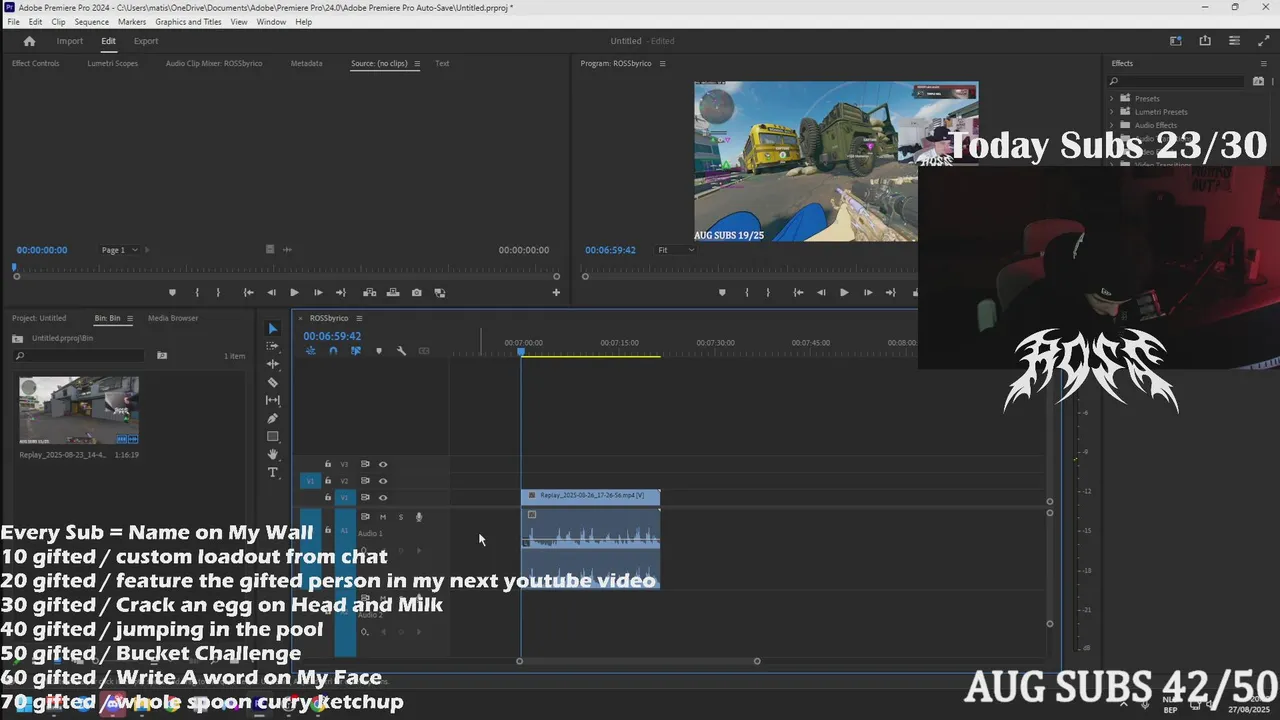Click Mark Out in the Source monitor
This screenshot has height=720, width=1280.
coord(218,293)
